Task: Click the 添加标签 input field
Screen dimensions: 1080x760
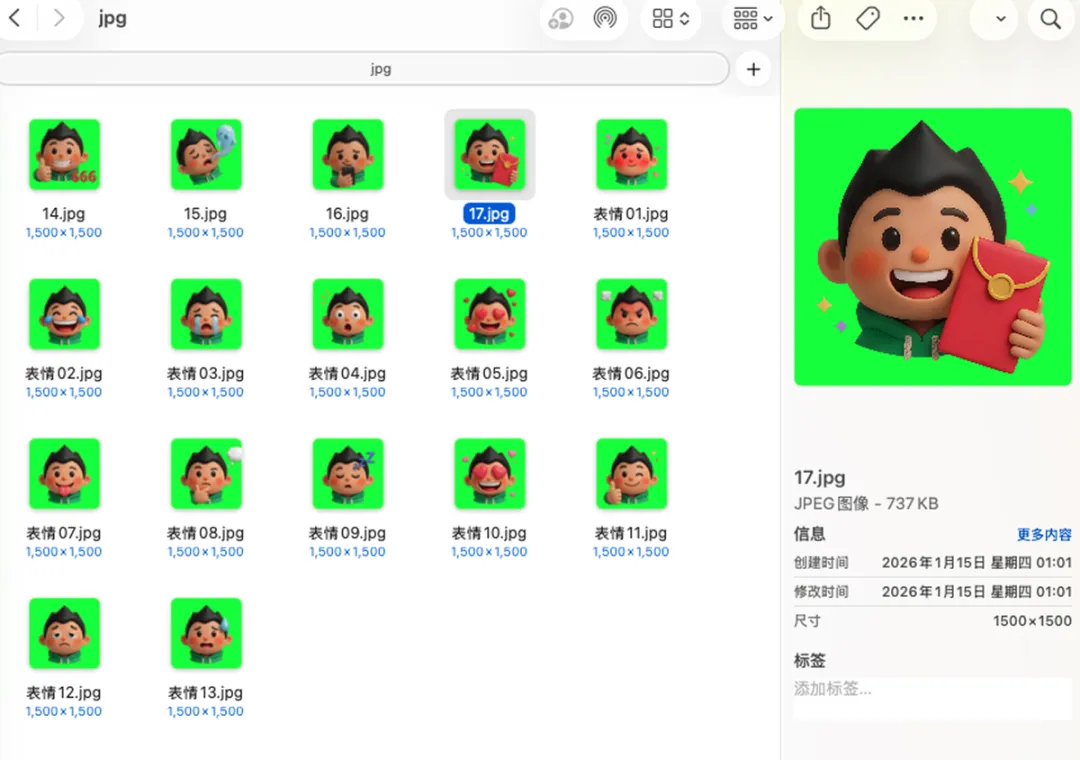Action: point(932,689)
